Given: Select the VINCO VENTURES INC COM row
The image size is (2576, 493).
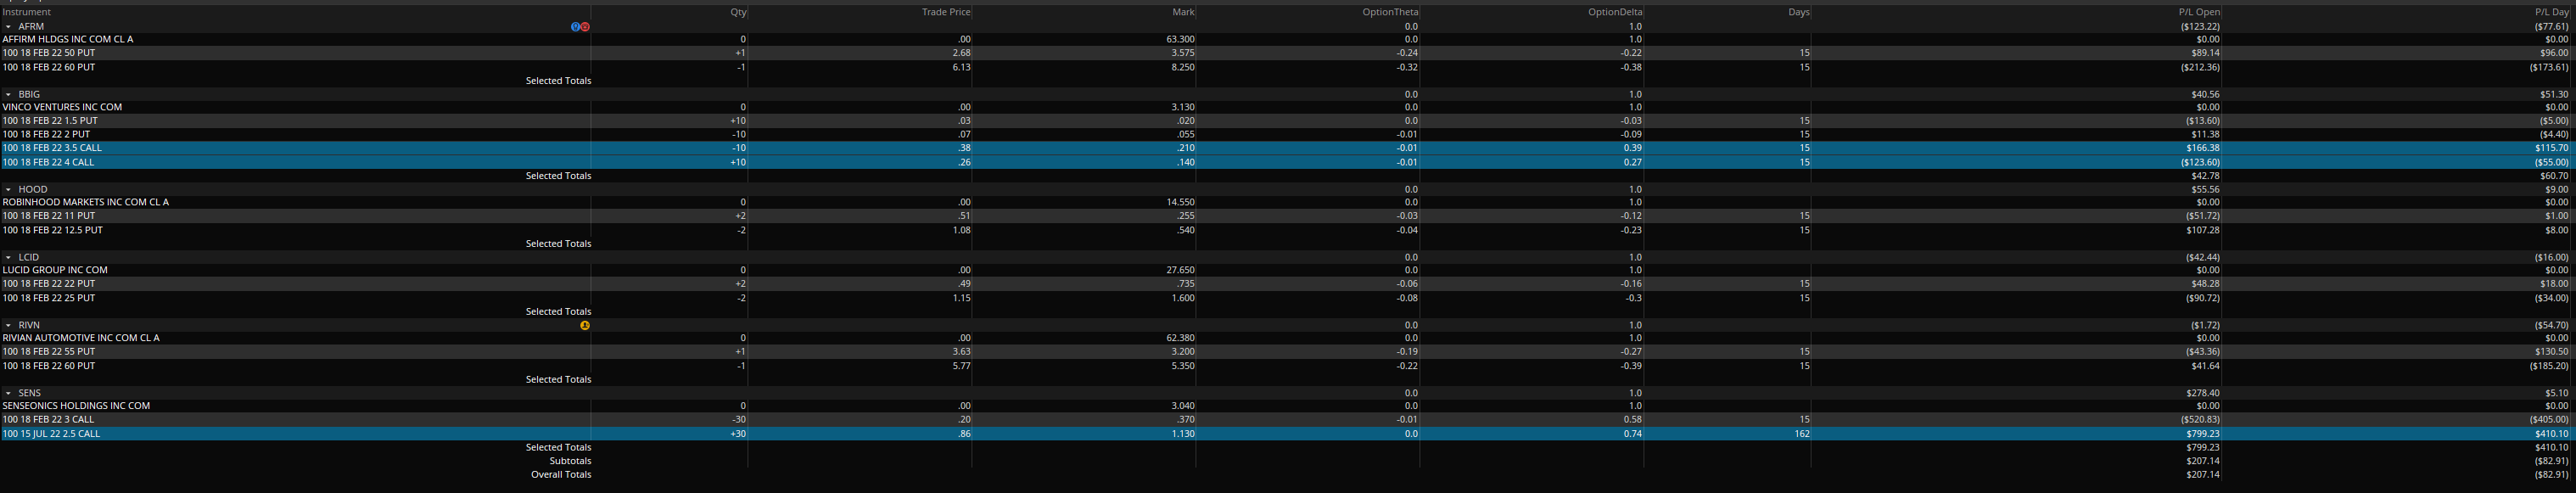Looking at the screenshot, I should tap(1288, 107).
